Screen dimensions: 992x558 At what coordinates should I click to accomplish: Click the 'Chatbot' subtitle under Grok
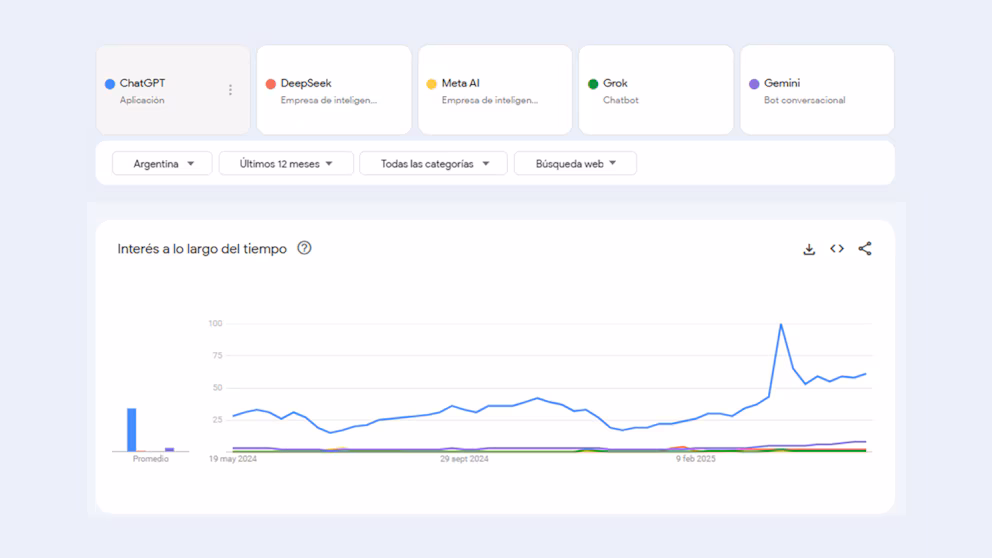tap(621, 100)
